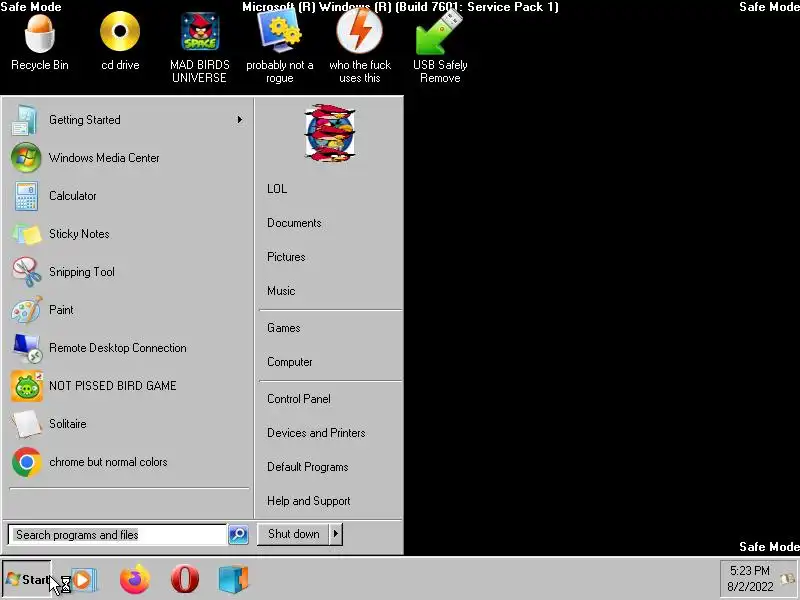Open Documents from the Start menu
The width and height of the screenshot is (800, 600).
coord(294,223)
